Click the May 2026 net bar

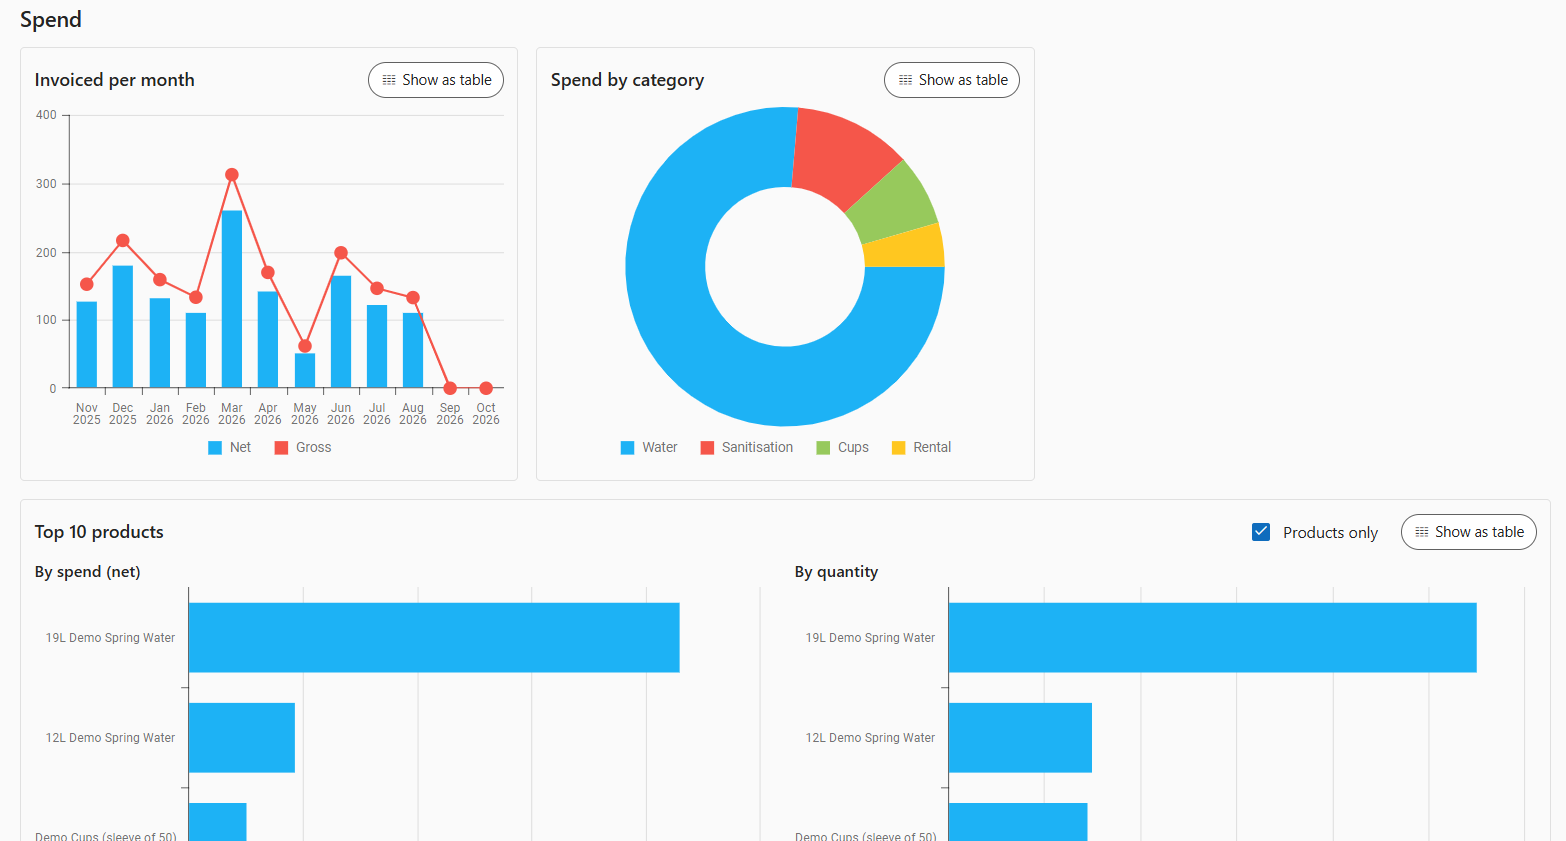coord(305,371)
